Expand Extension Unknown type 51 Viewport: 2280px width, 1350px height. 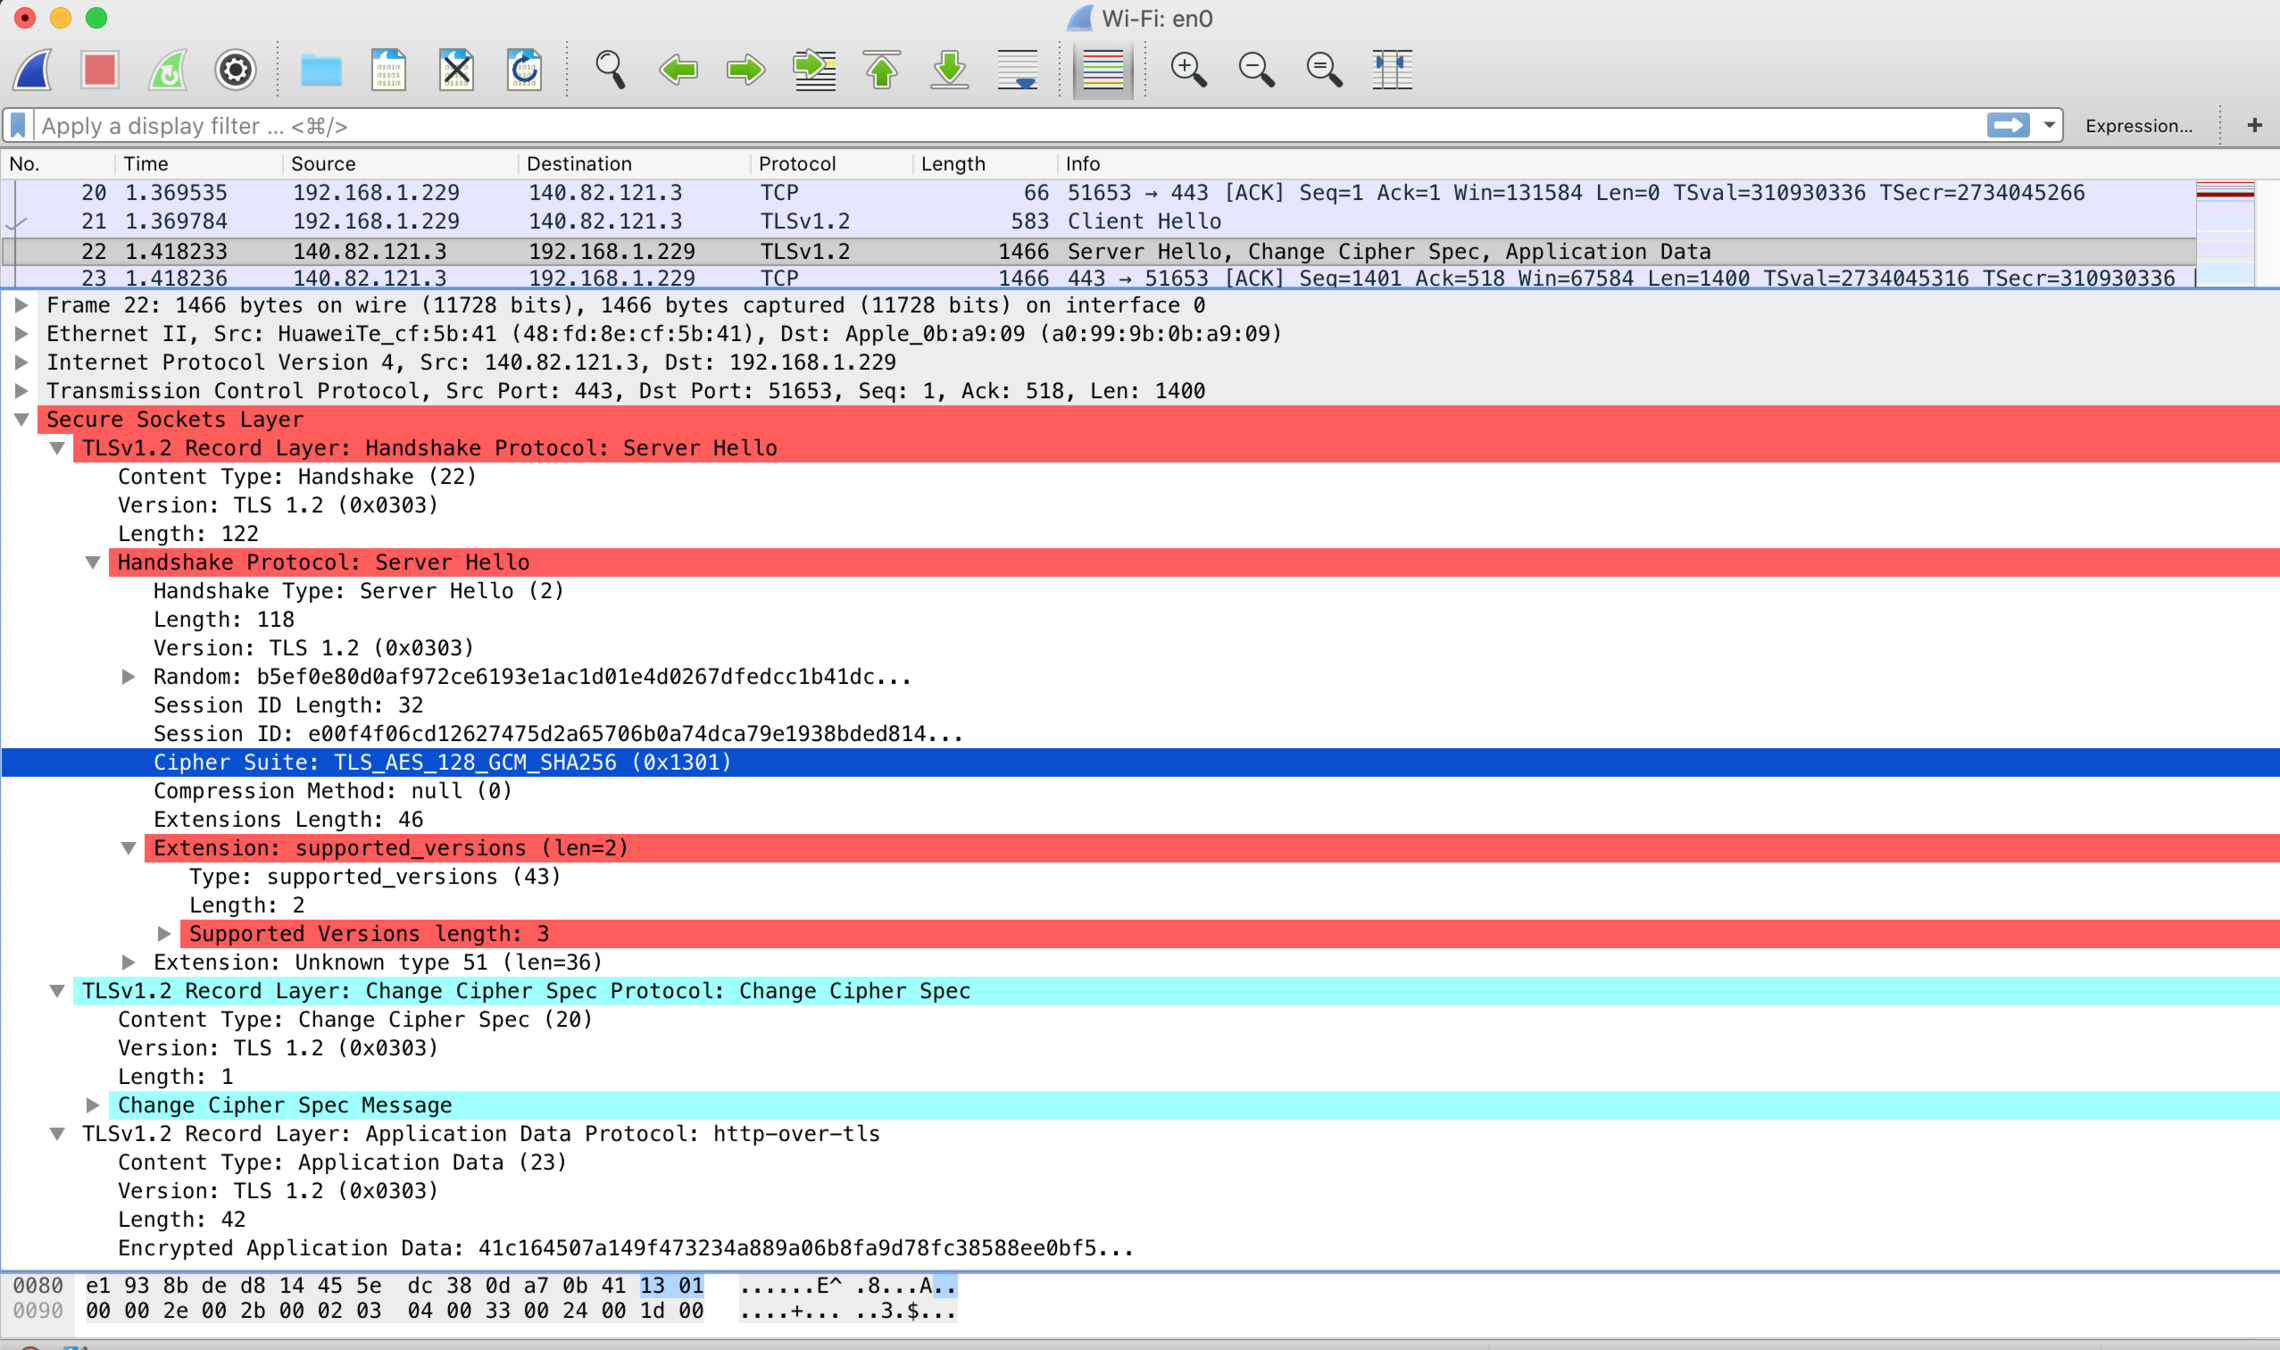(129, 963)
